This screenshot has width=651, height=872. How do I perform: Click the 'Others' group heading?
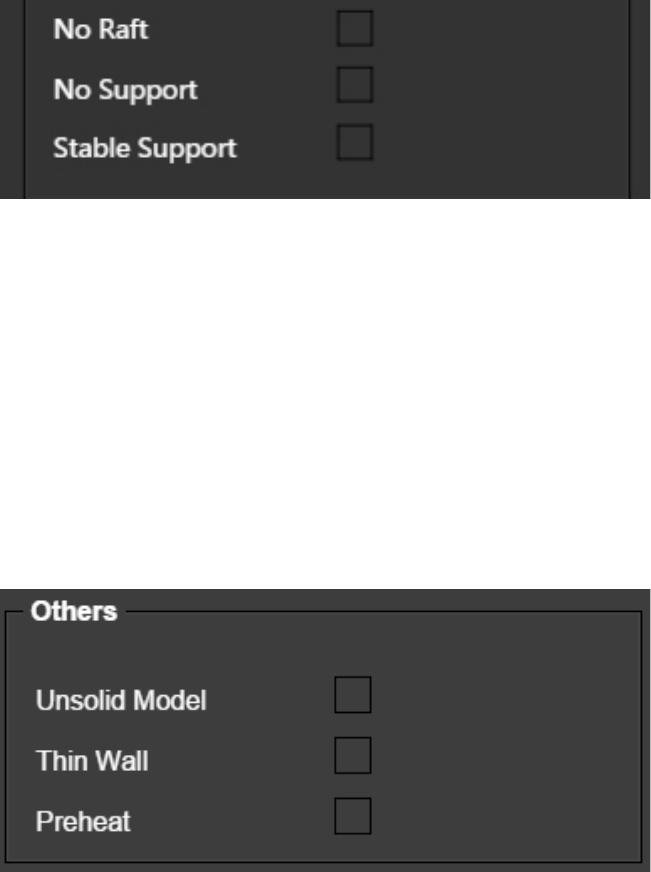pyautogui.click(x=75, y=611)
